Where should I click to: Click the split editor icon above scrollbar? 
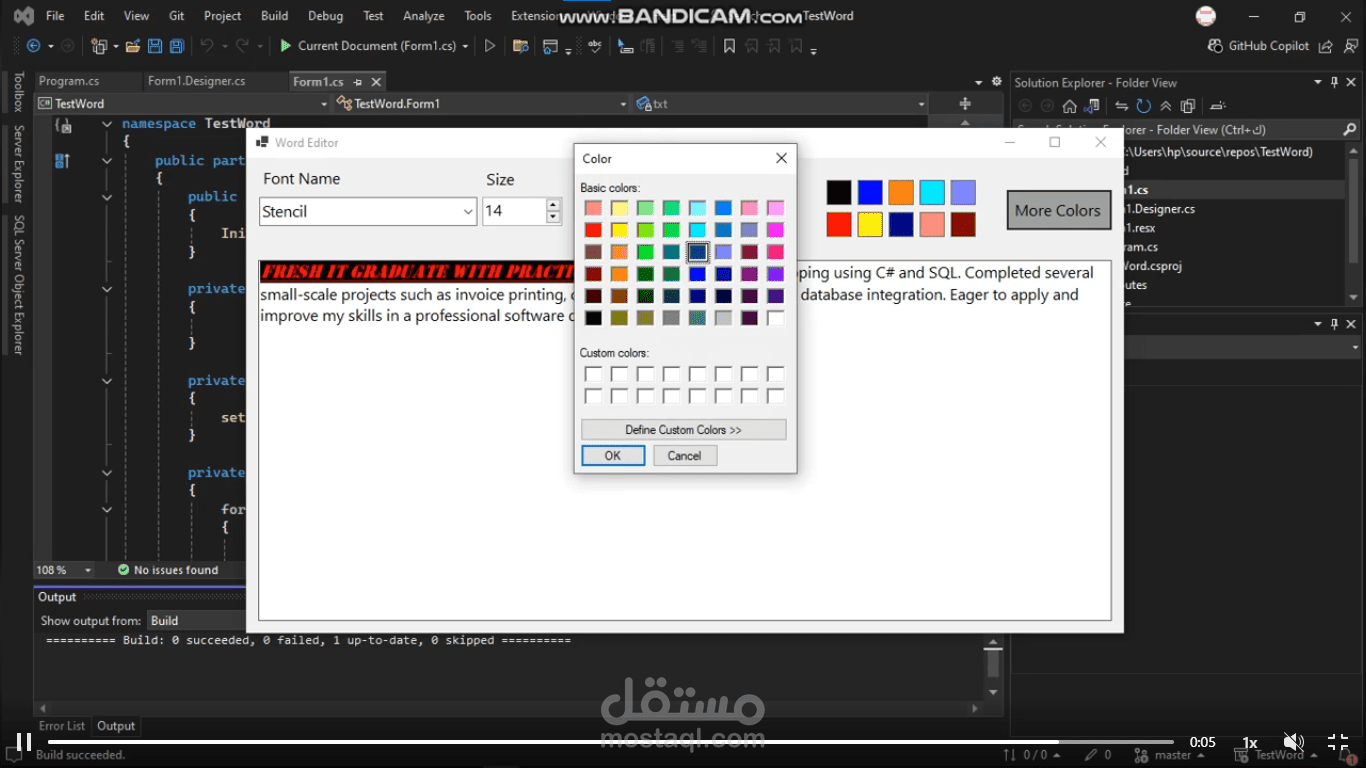click(x=965, y=103)
